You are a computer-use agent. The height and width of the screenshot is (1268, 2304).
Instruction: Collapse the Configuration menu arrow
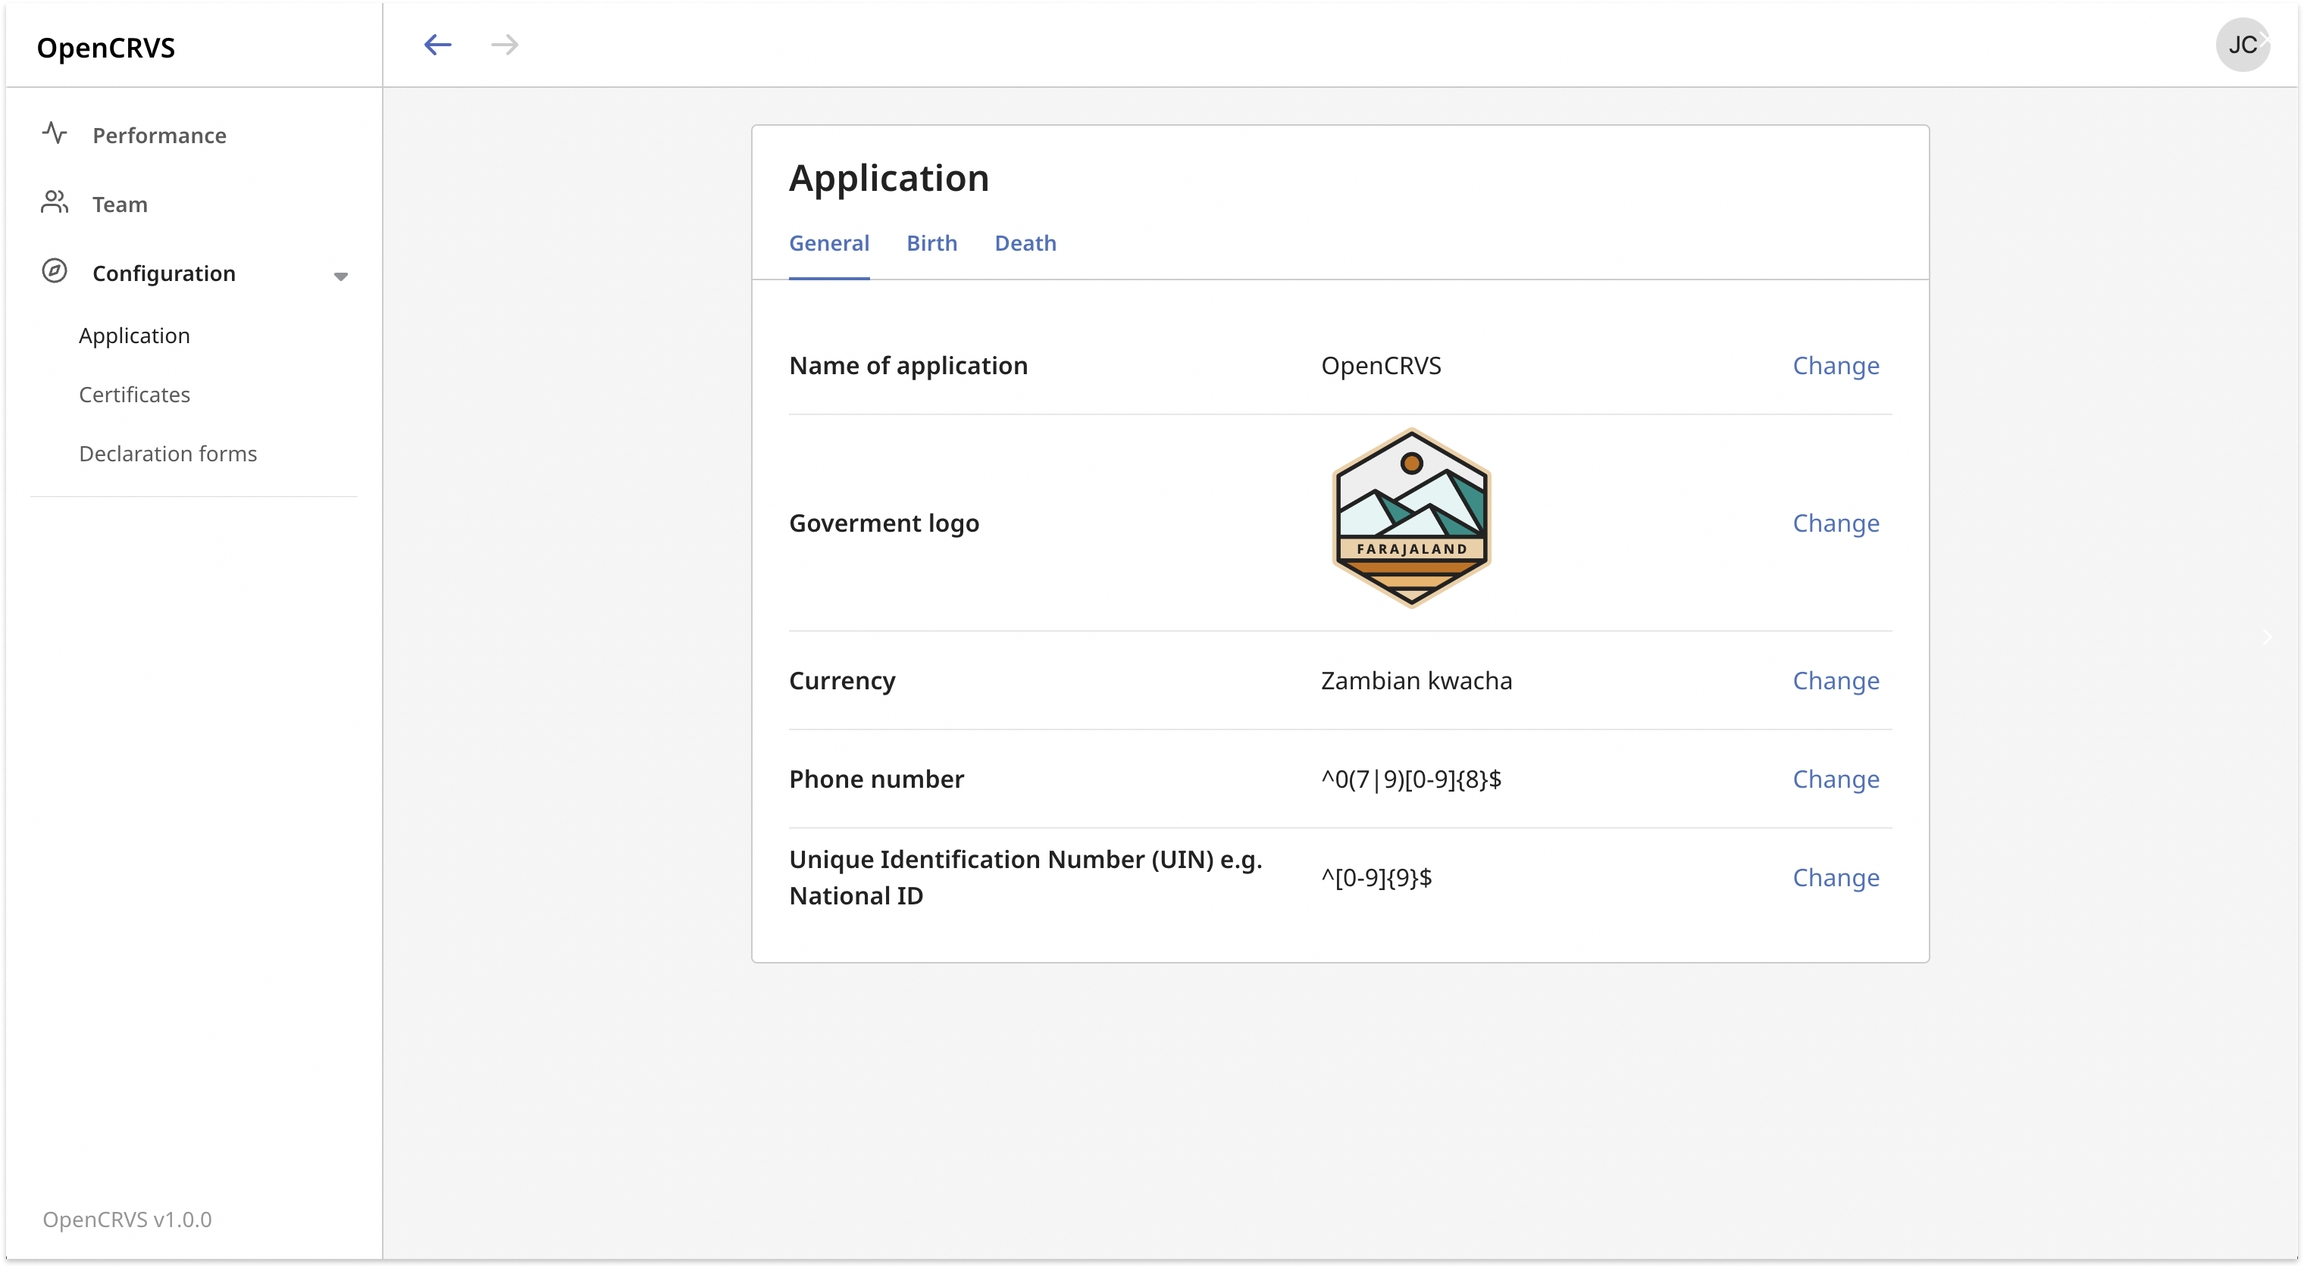coord(341,276)
